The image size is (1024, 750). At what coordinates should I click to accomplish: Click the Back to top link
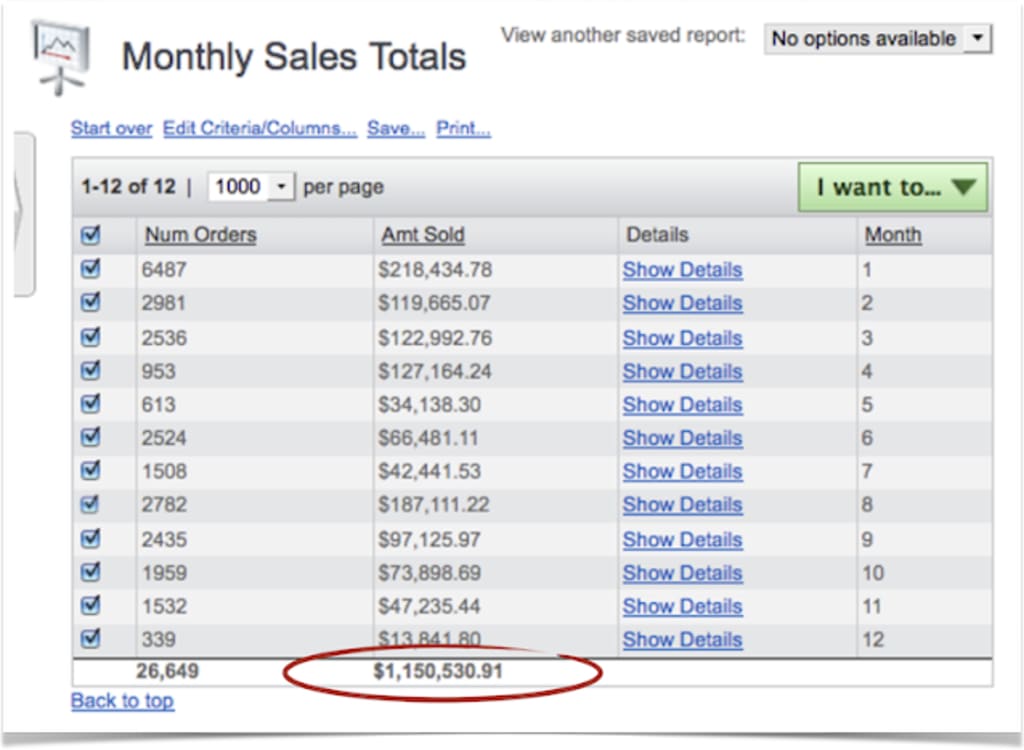point(122,701)
